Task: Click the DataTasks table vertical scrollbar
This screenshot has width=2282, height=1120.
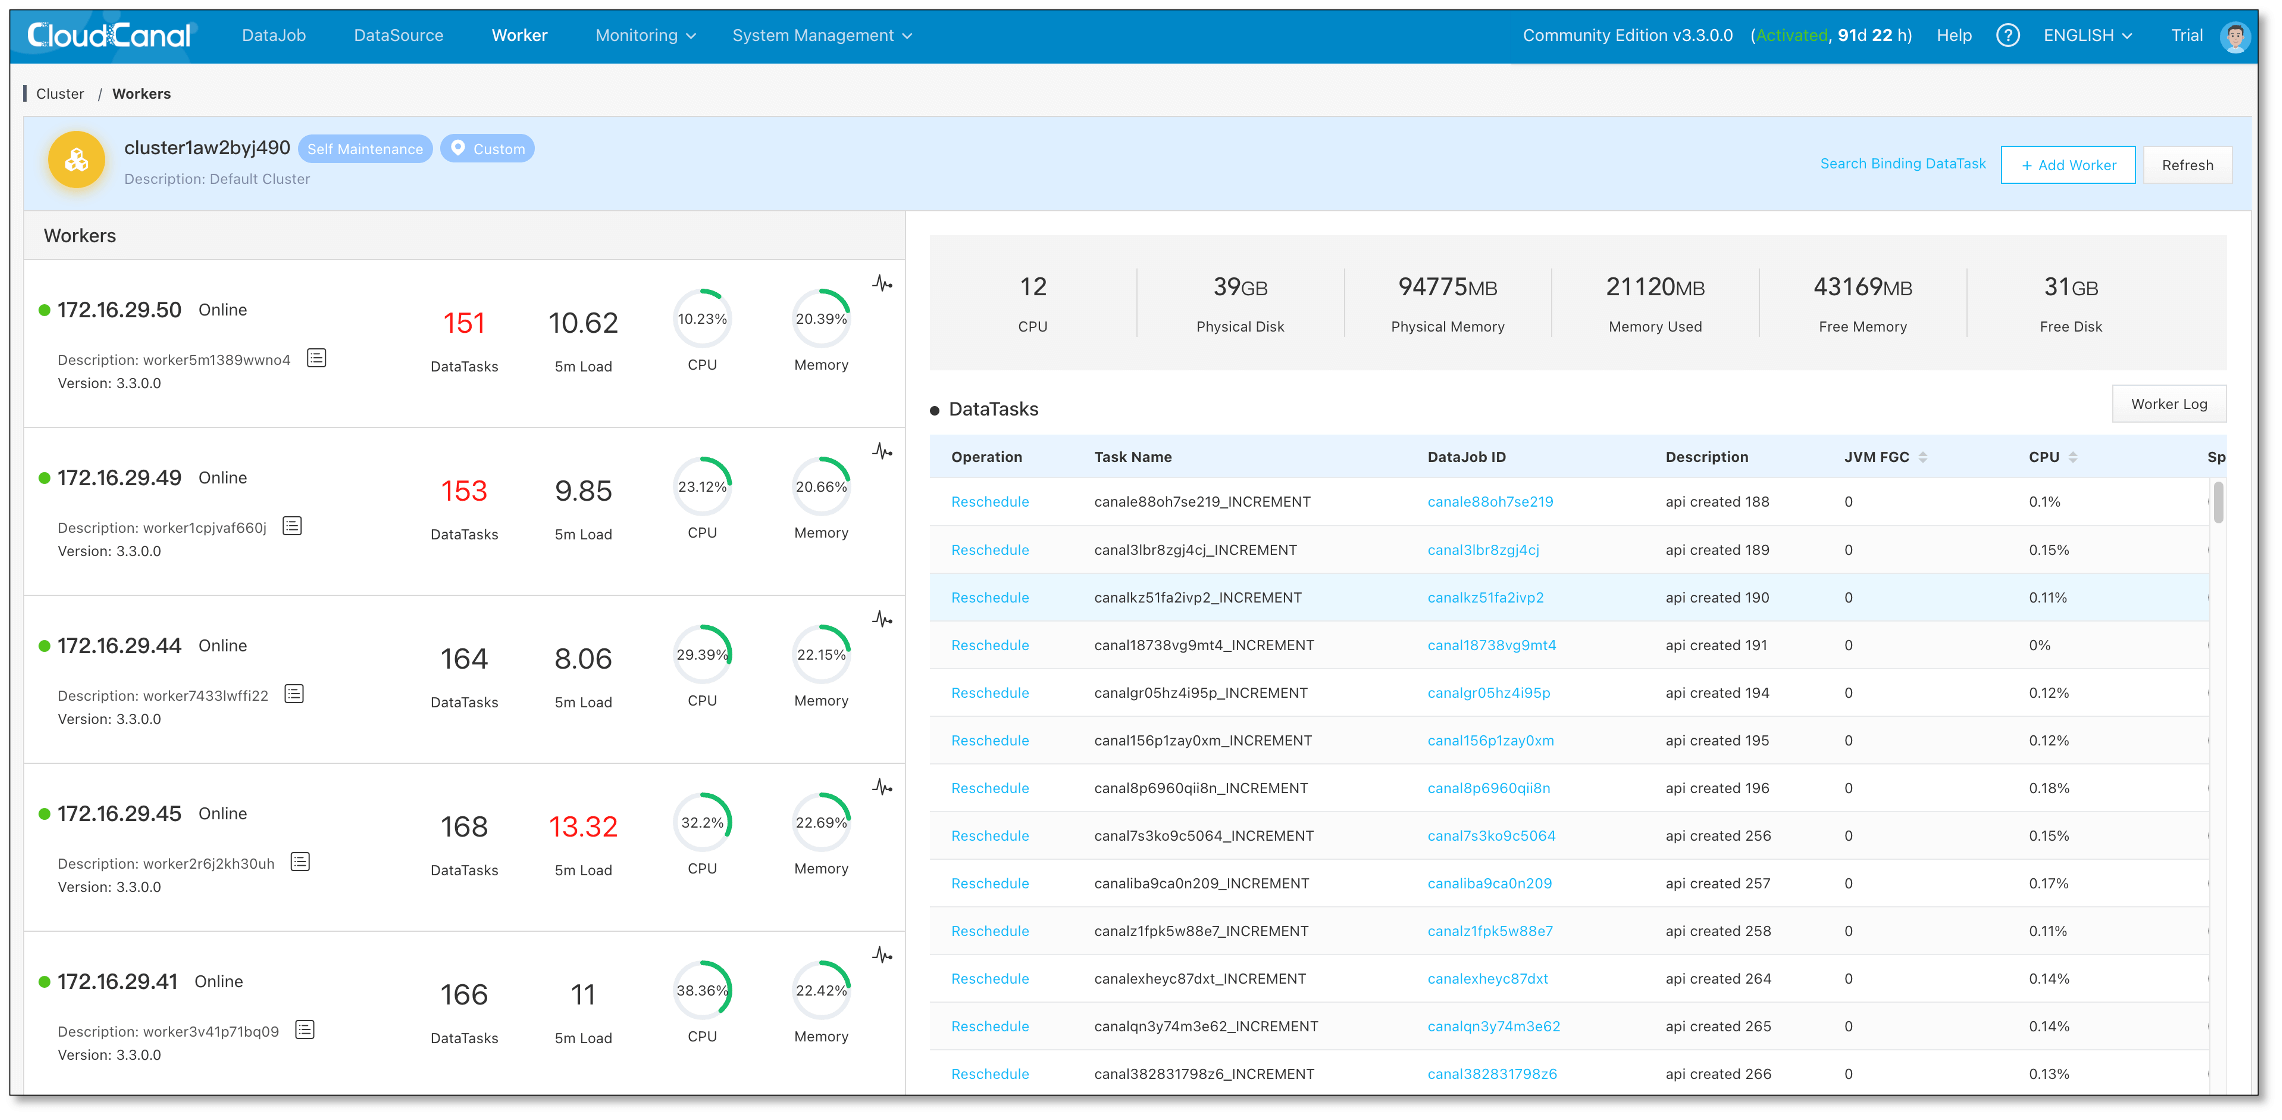Action: (2218, 503)
